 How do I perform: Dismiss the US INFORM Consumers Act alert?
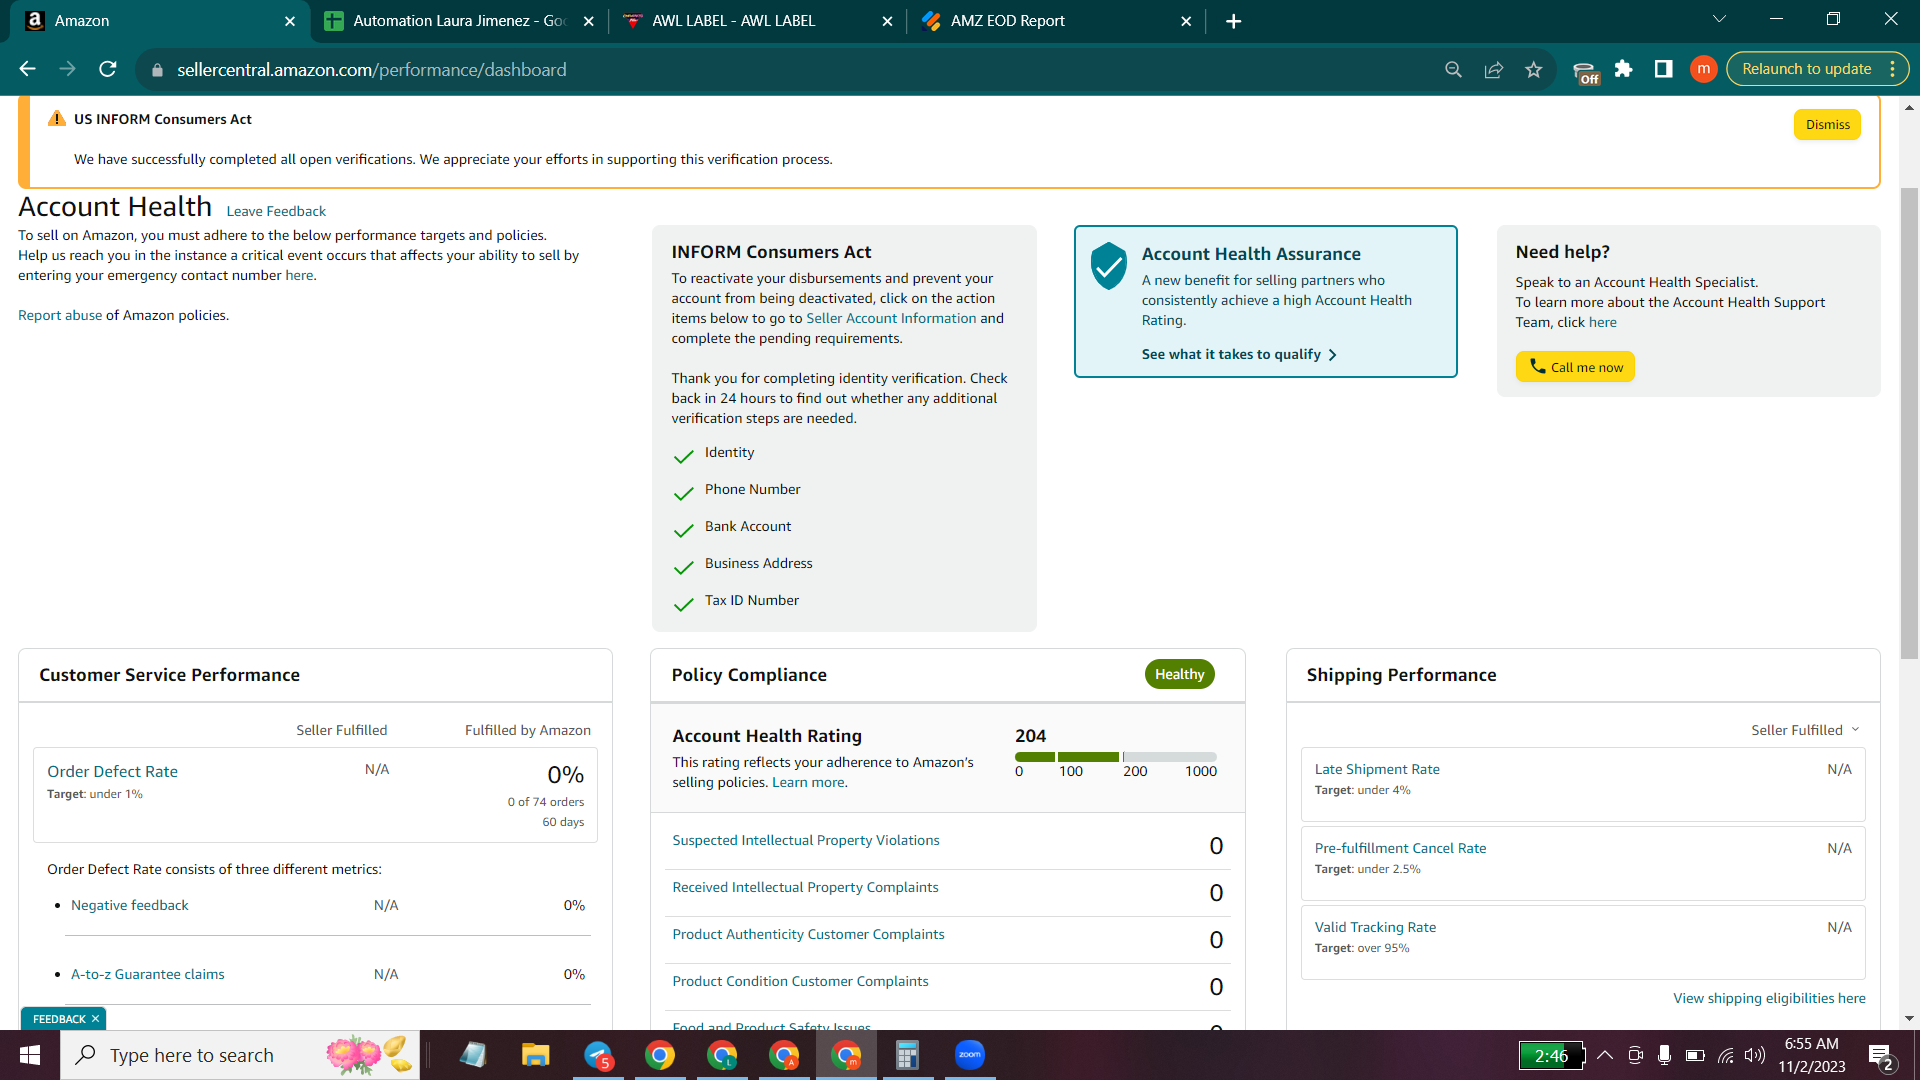coord(1827,125)
